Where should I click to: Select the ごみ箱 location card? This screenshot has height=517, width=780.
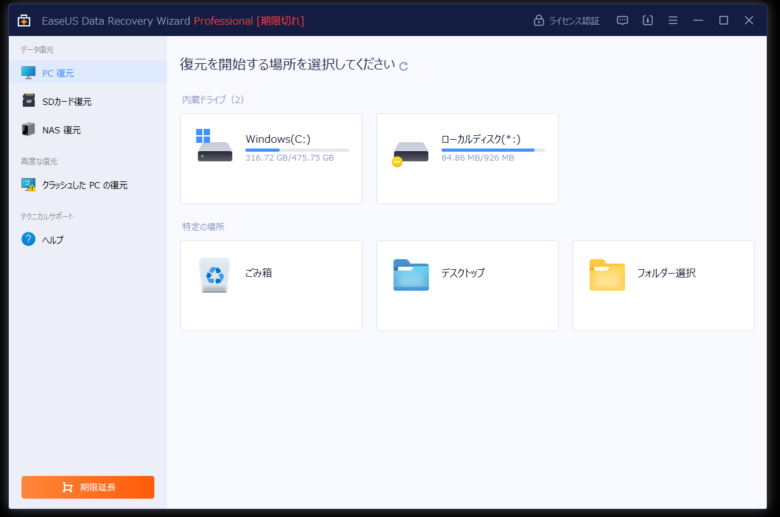(271, 286)
